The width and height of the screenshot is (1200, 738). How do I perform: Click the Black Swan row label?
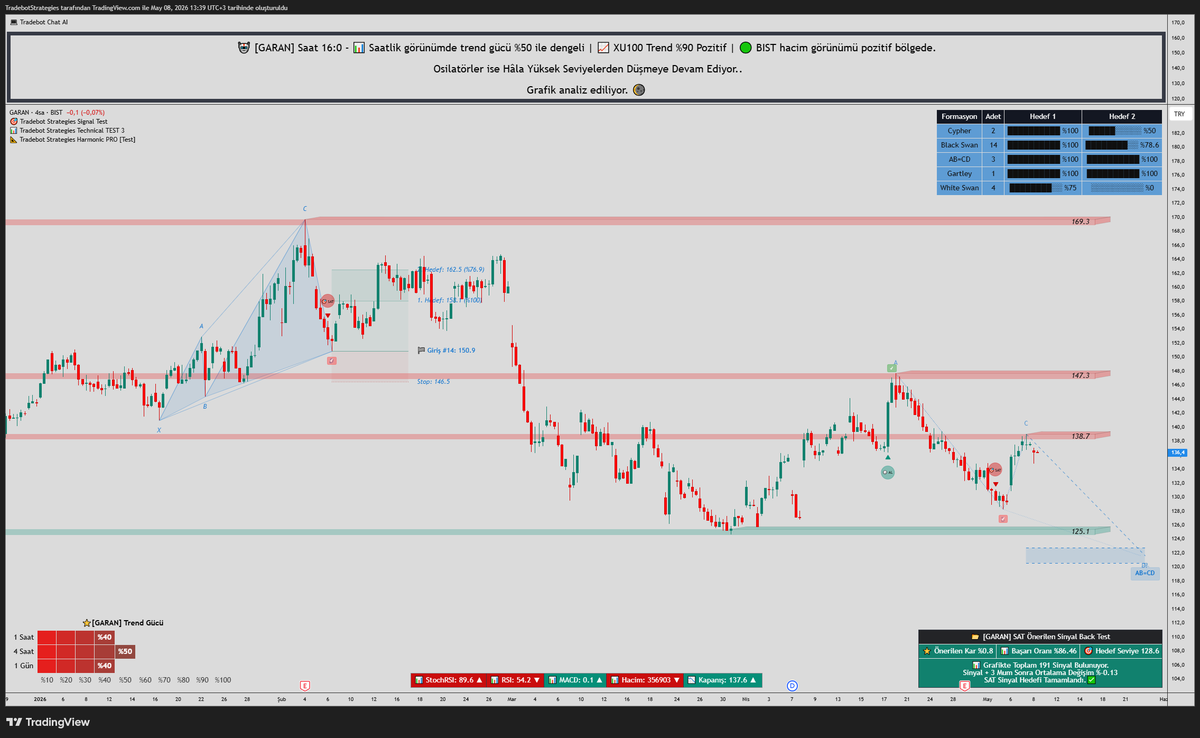click(959, 145)
